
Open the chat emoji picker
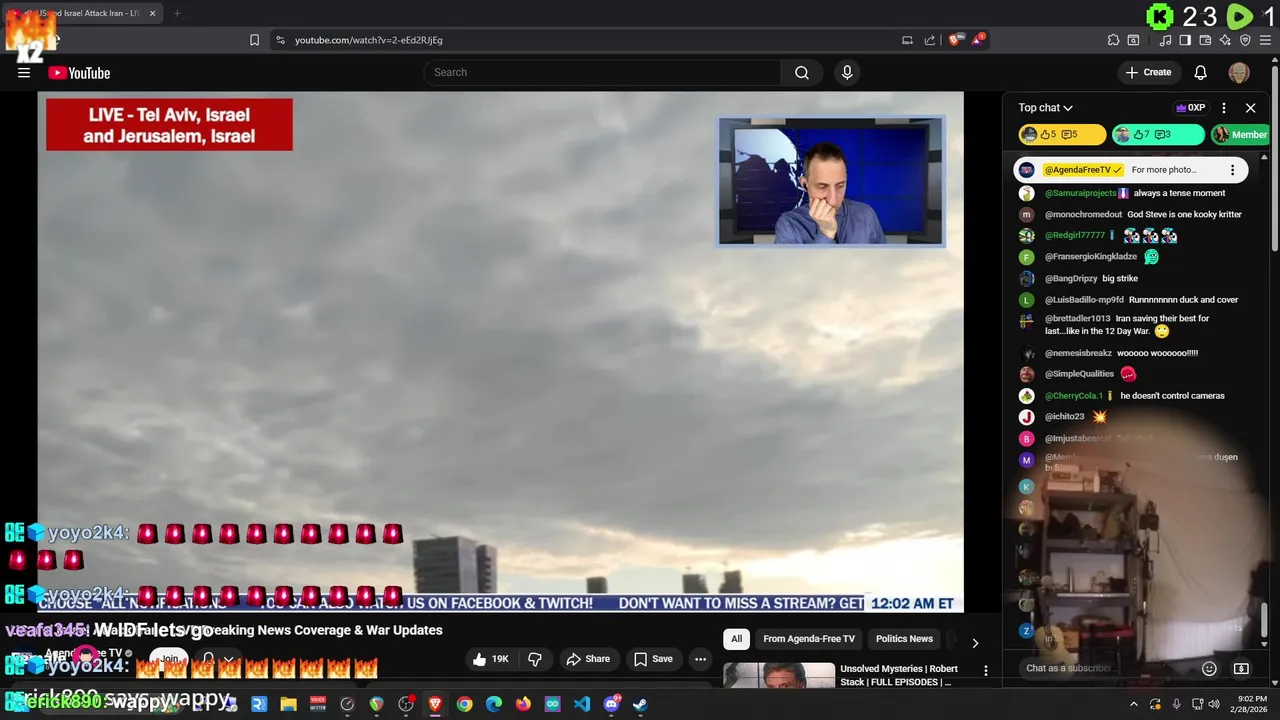(x=1209, y=668)
